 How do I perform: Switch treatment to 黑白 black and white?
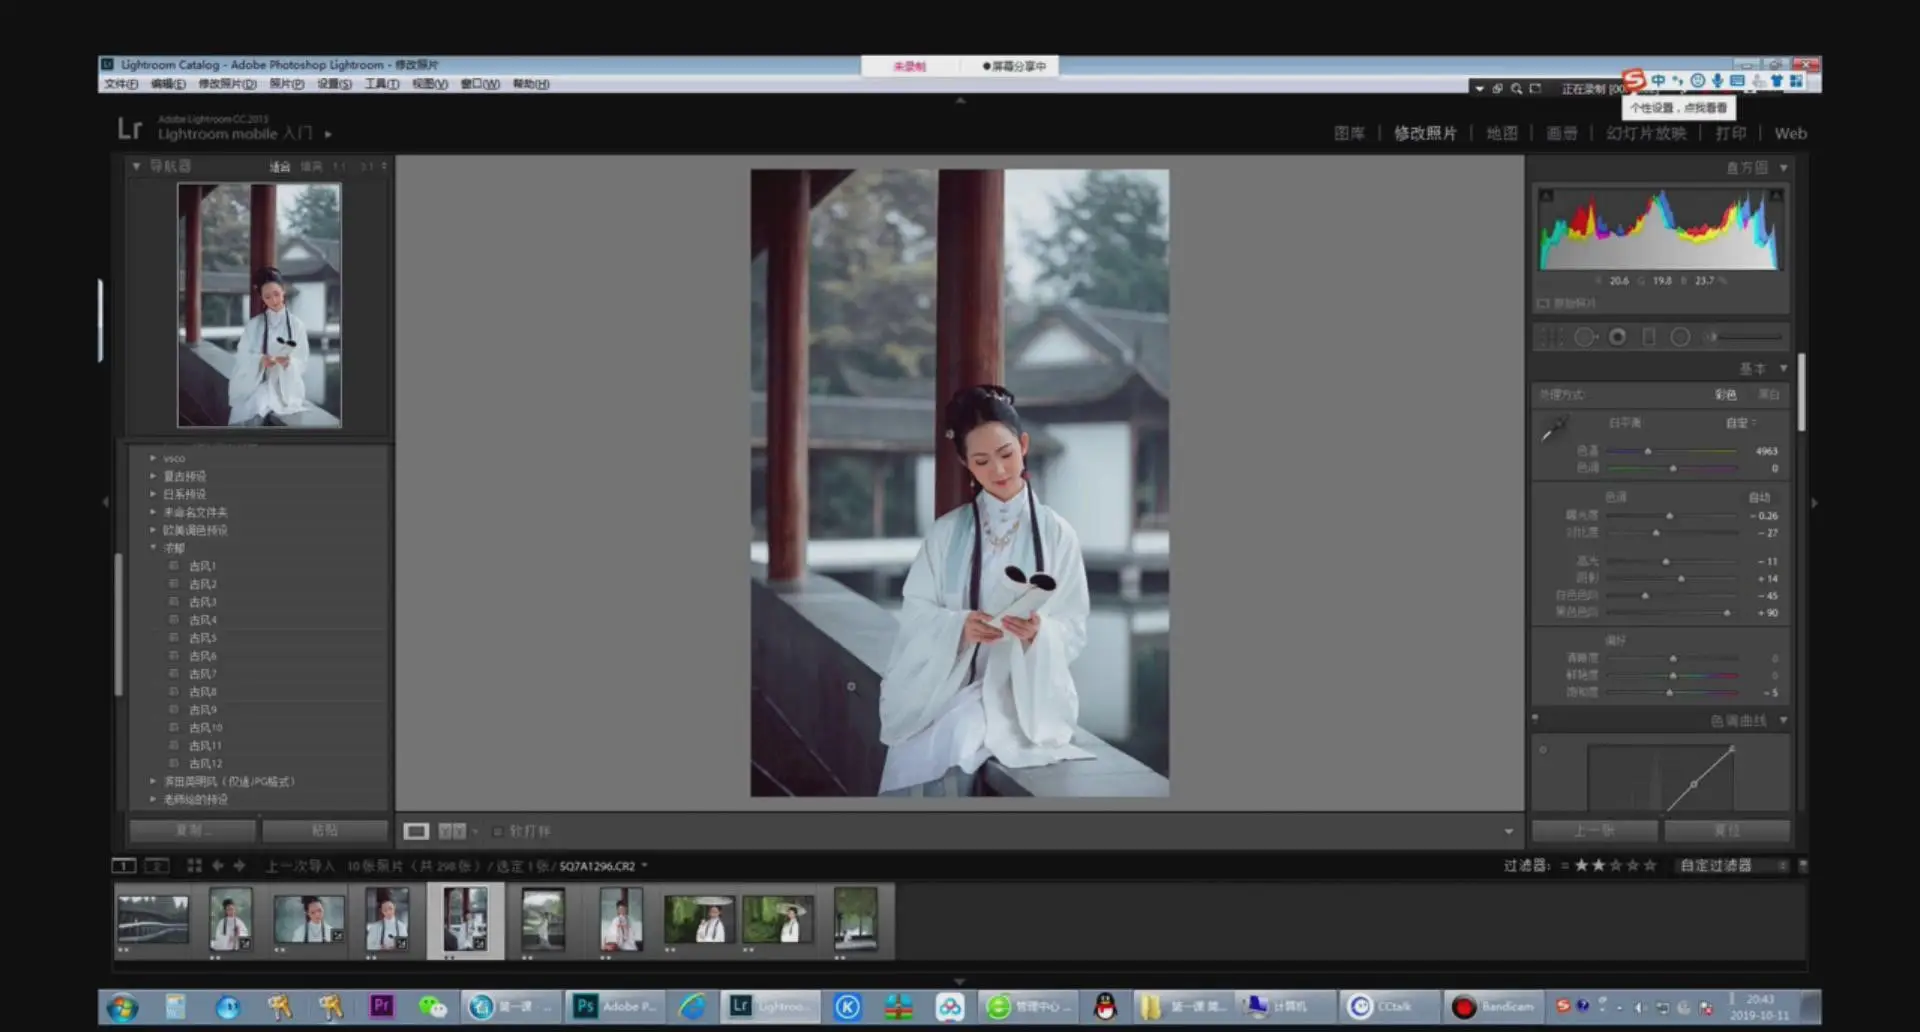click(1769, 395)
